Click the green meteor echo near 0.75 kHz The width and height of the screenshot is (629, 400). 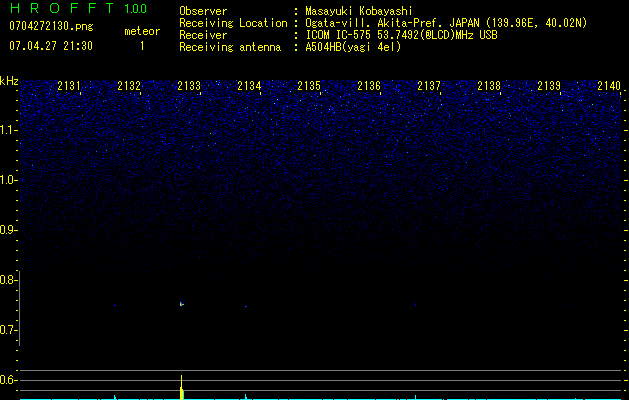pyautogui.click(x=182, y=303)
